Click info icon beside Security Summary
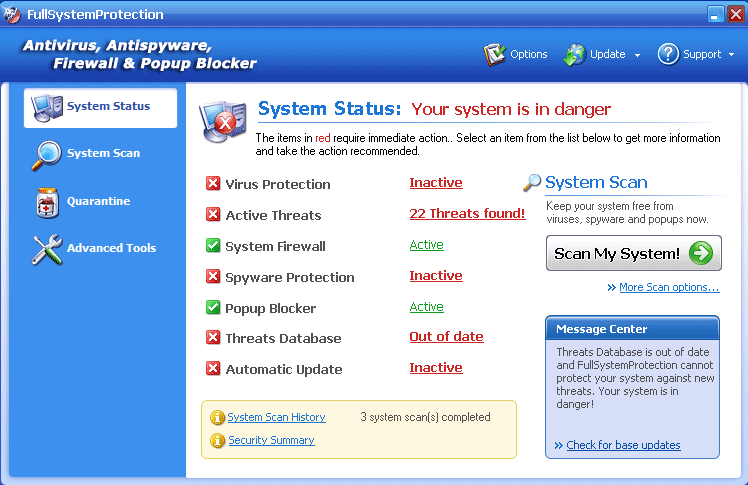 point(217,441)
